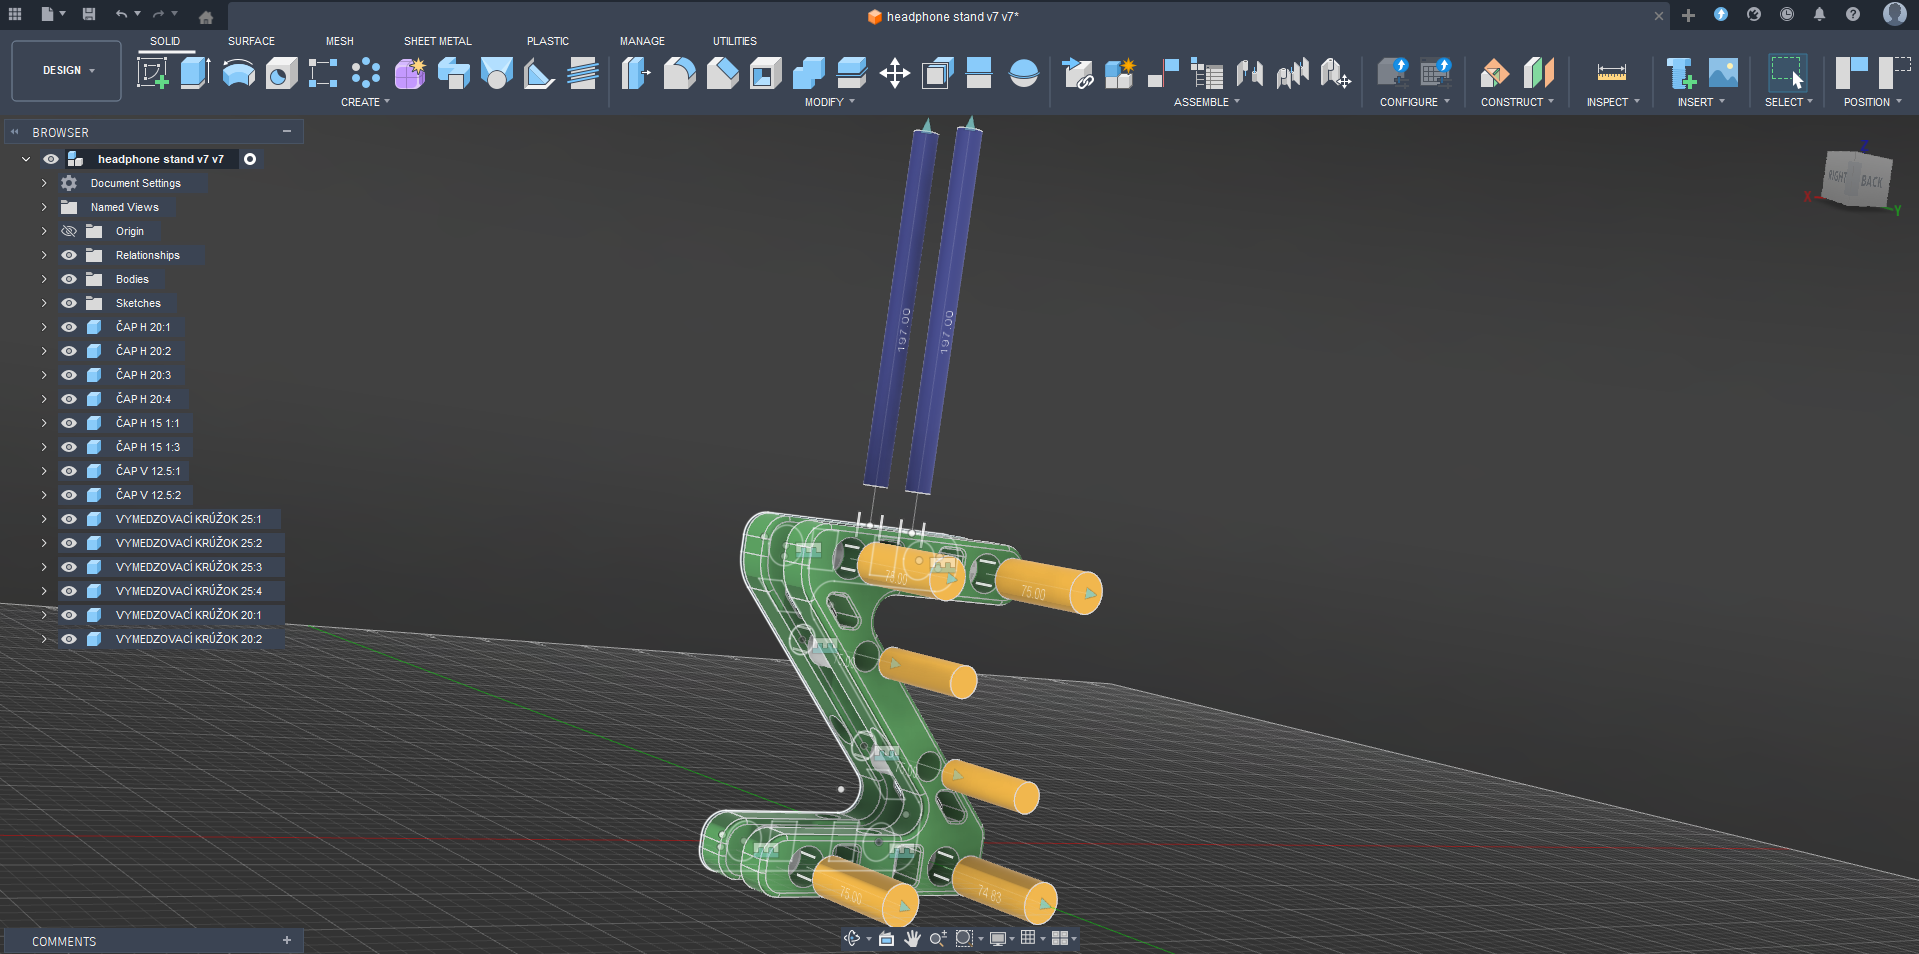Select VYMEDZOVACÍ KRÚŽOK 25:3 component
1919x954 pixels.
tap(188, 567)
